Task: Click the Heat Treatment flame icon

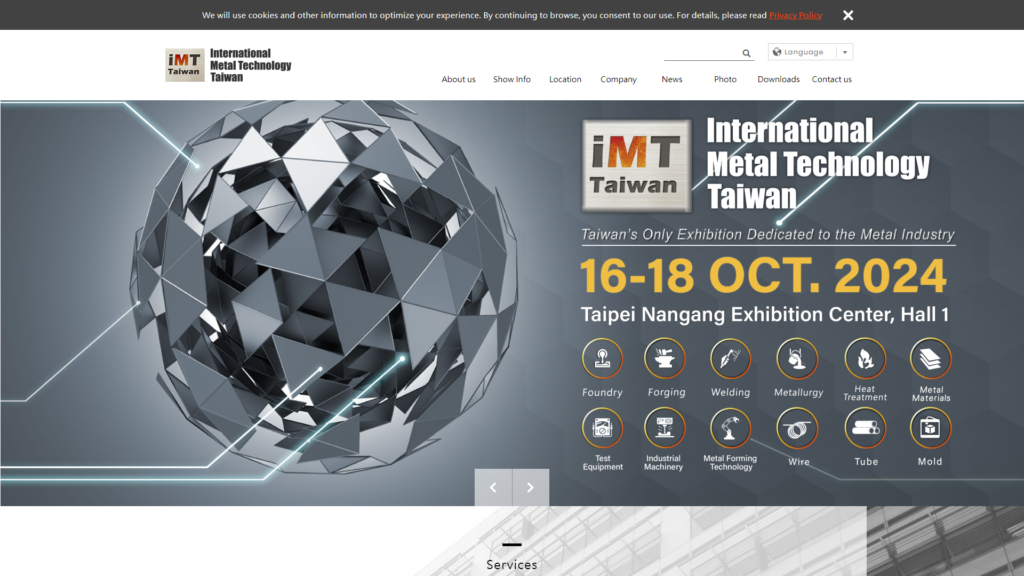Action: [865, 359]
